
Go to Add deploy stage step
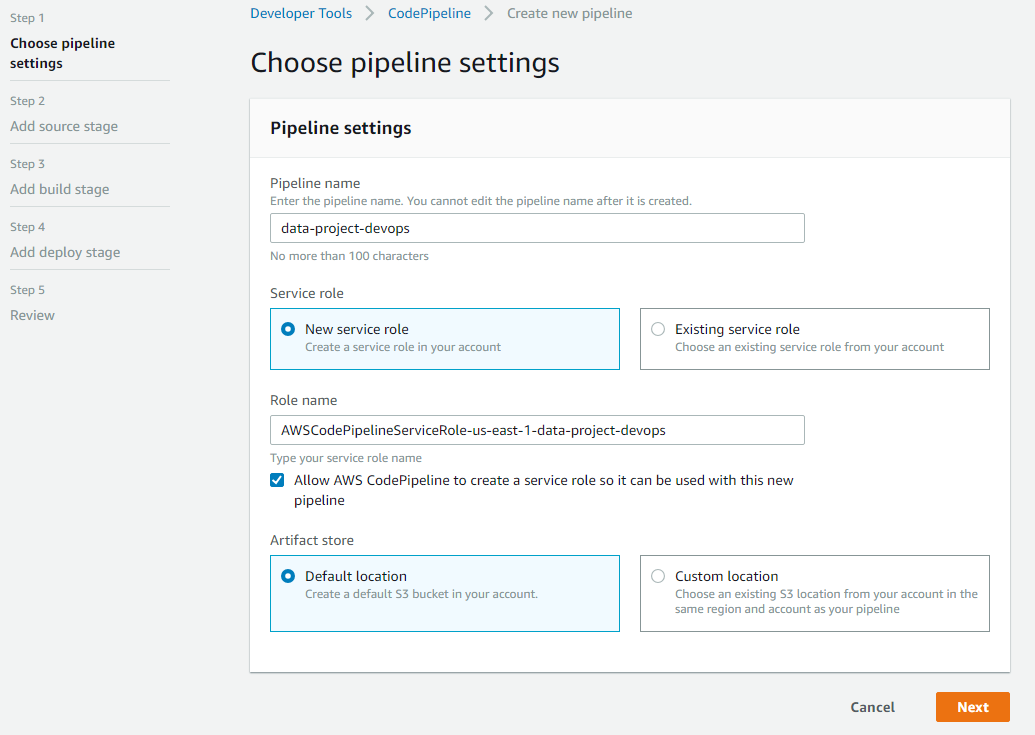pos(65,252)
